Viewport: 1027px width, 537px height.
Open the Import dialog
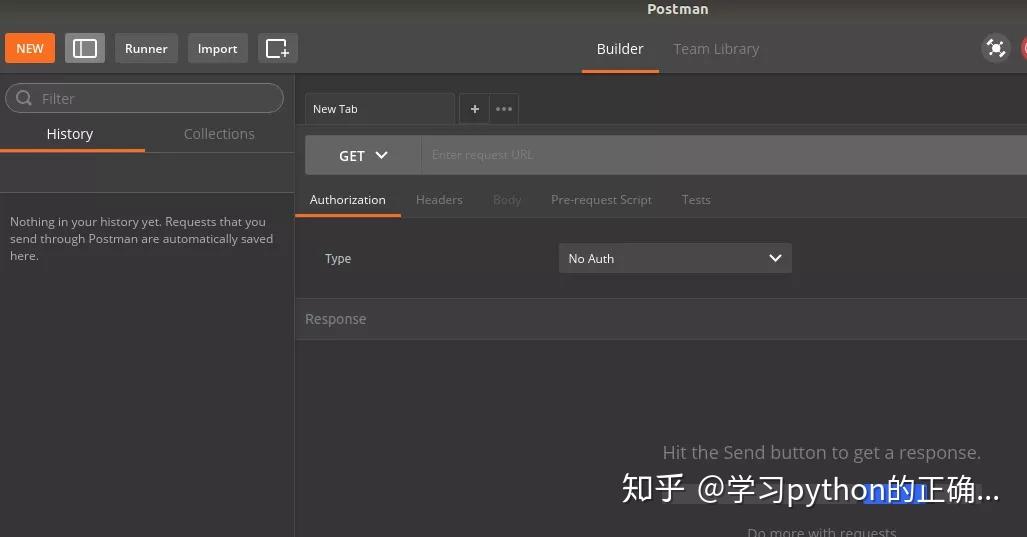tap(217, 48)
